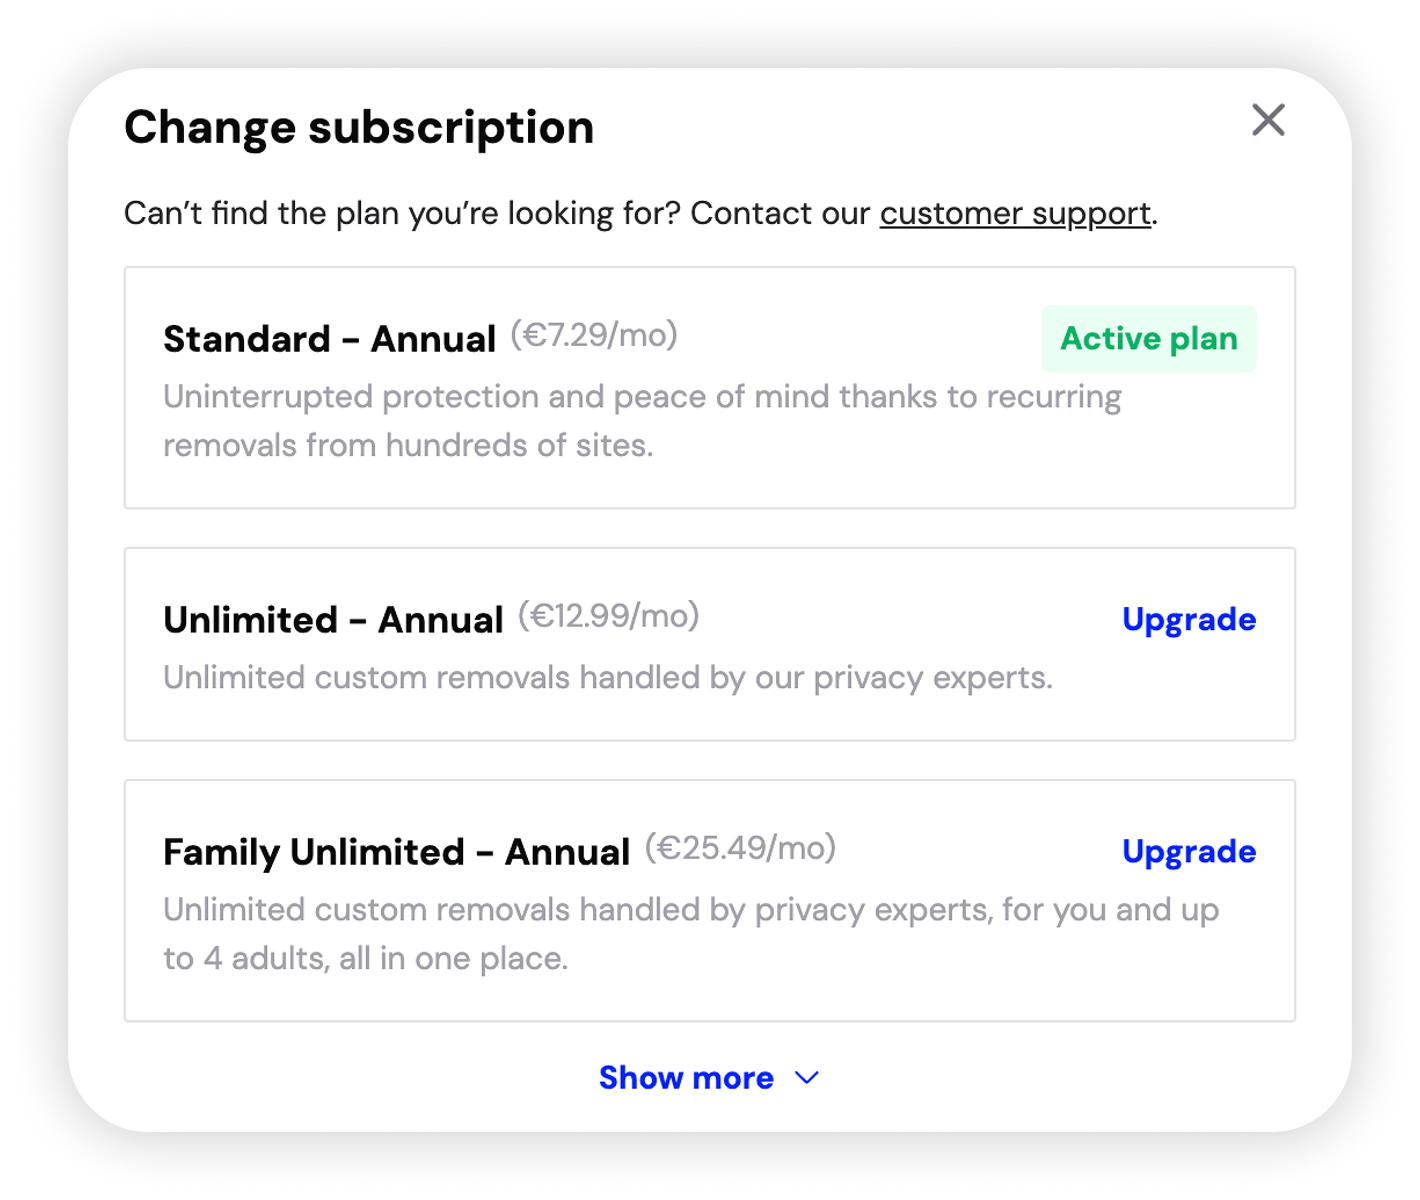This screenshot has width=1420, height=1200.
Task: Upgrade to the Unlimited – Annual plan
Action: point(1188,619)
